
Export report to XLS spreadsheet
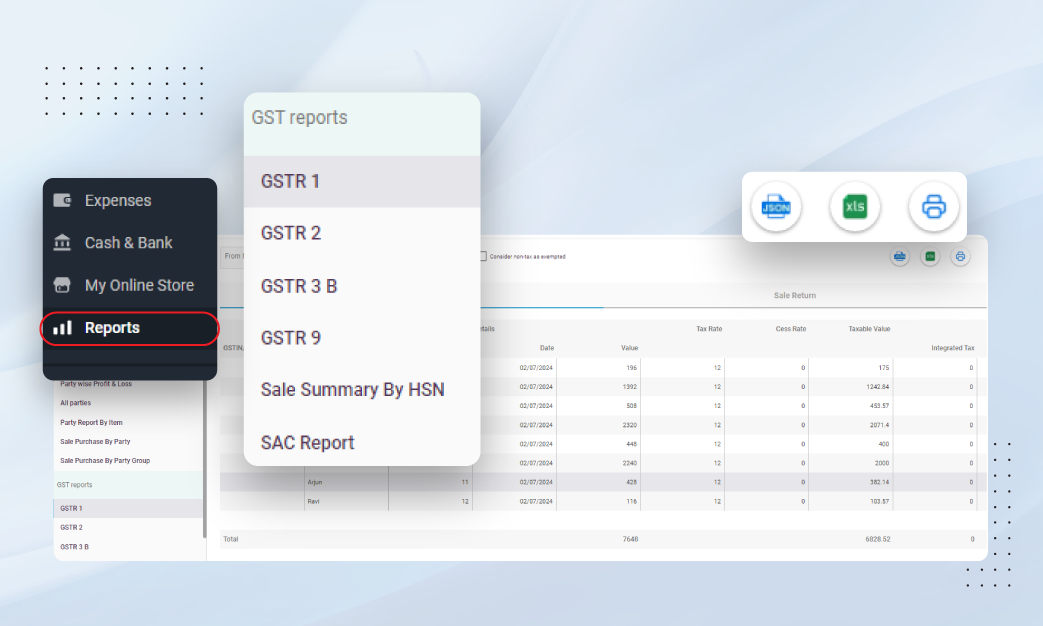tap(855, 207)
